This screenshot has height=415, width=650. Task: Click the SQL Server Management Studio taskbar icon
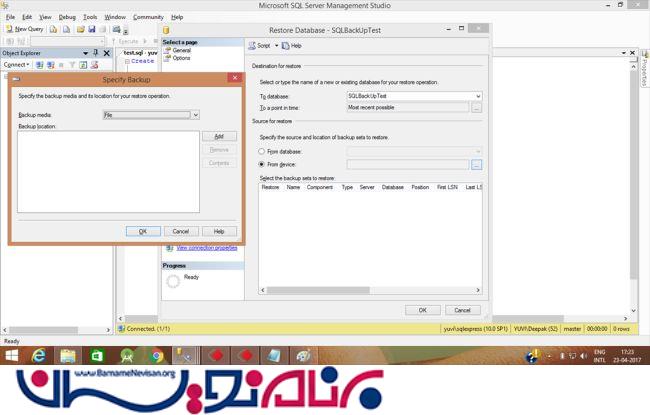[184, 356]
